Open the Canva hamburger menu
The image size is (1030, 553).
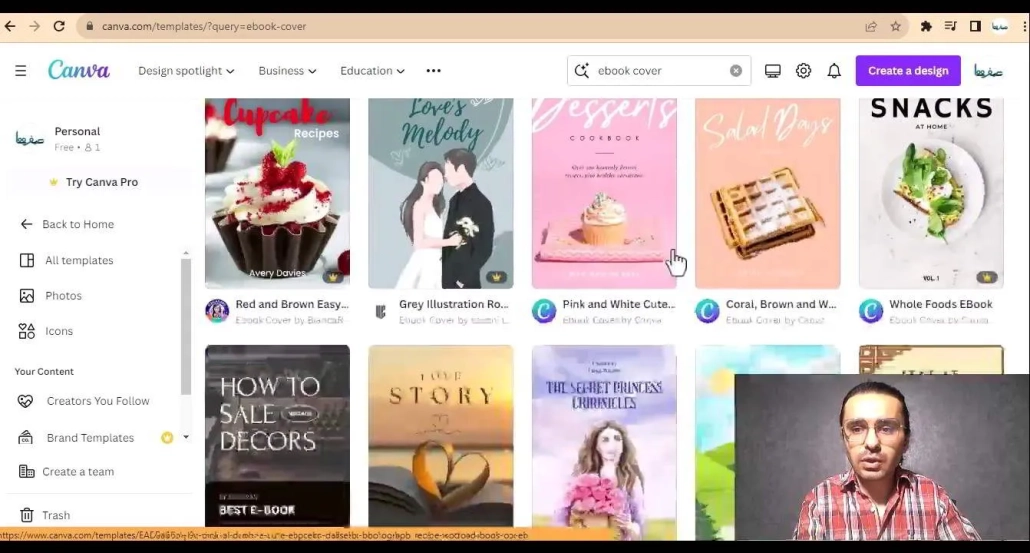tap(21, 70)
